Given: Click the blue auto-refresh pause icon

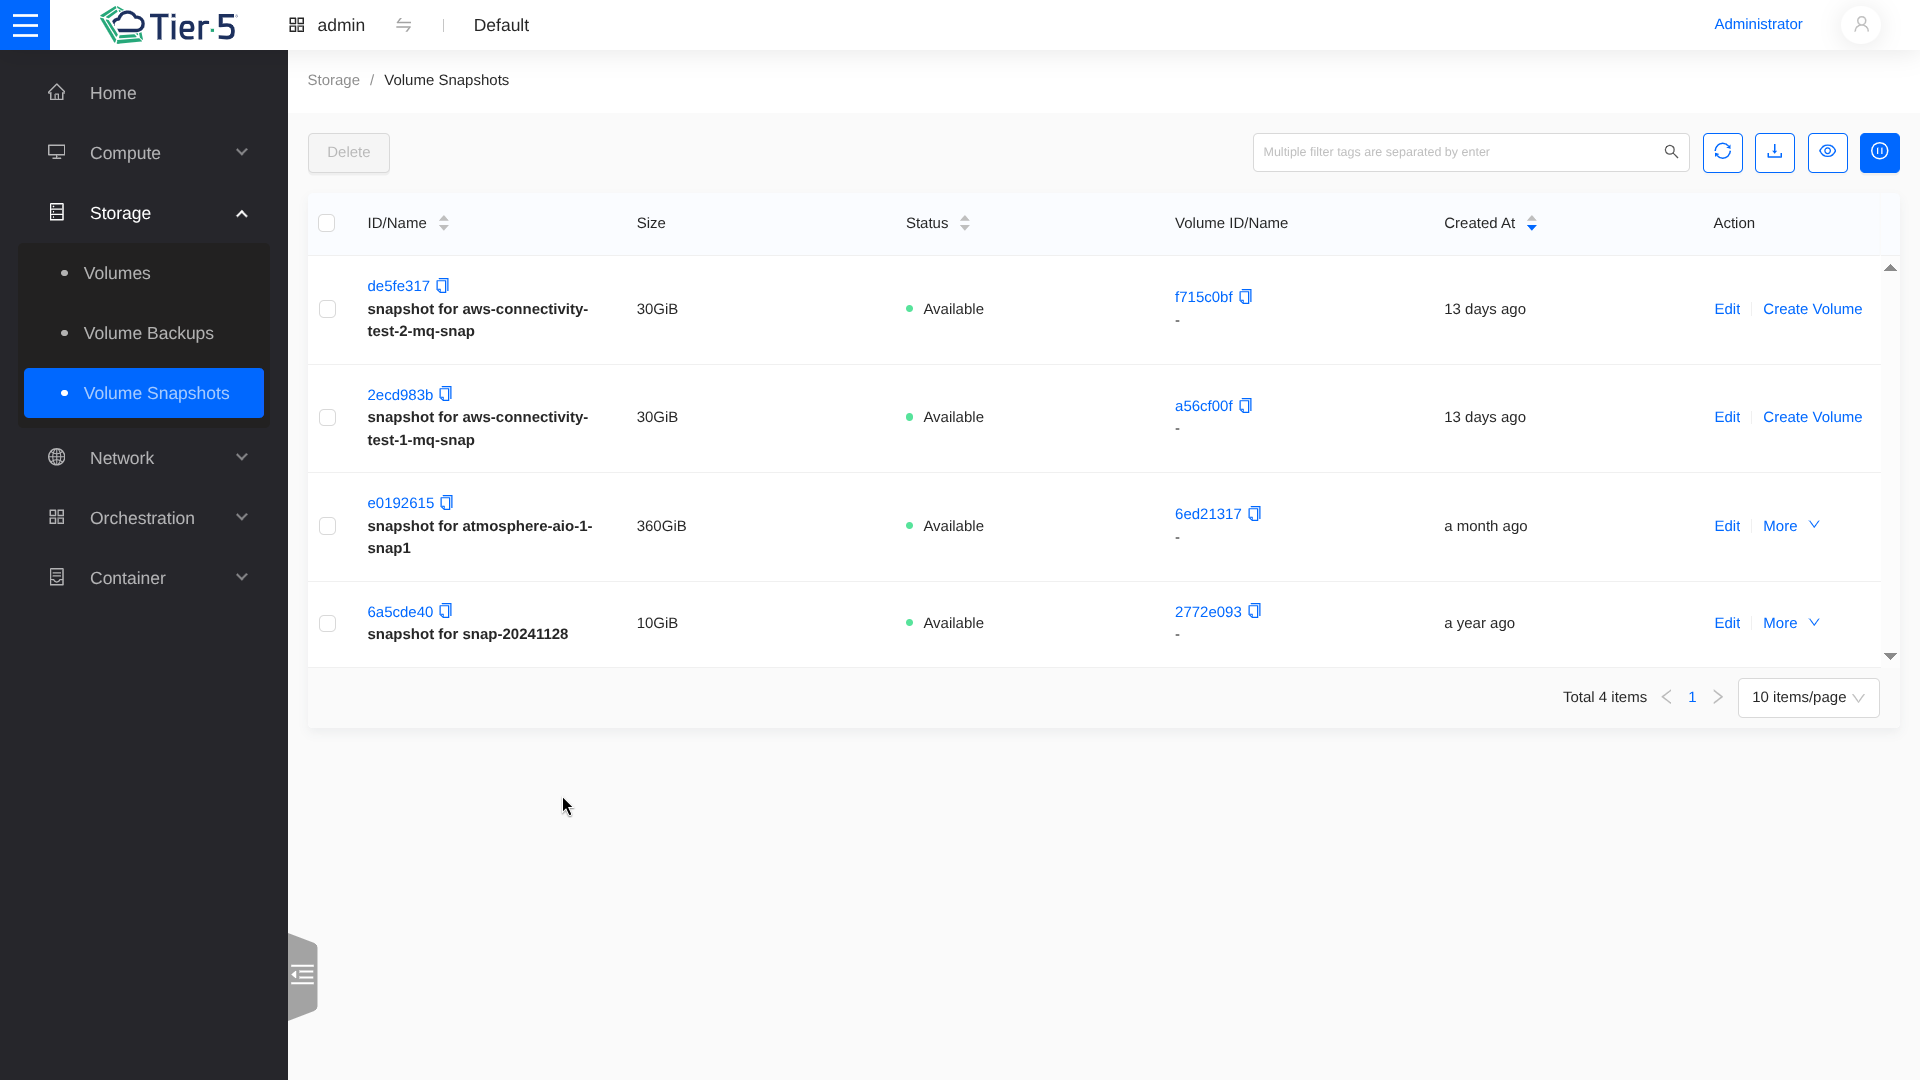Looking at the screenshot, I should click(1879, 152).
